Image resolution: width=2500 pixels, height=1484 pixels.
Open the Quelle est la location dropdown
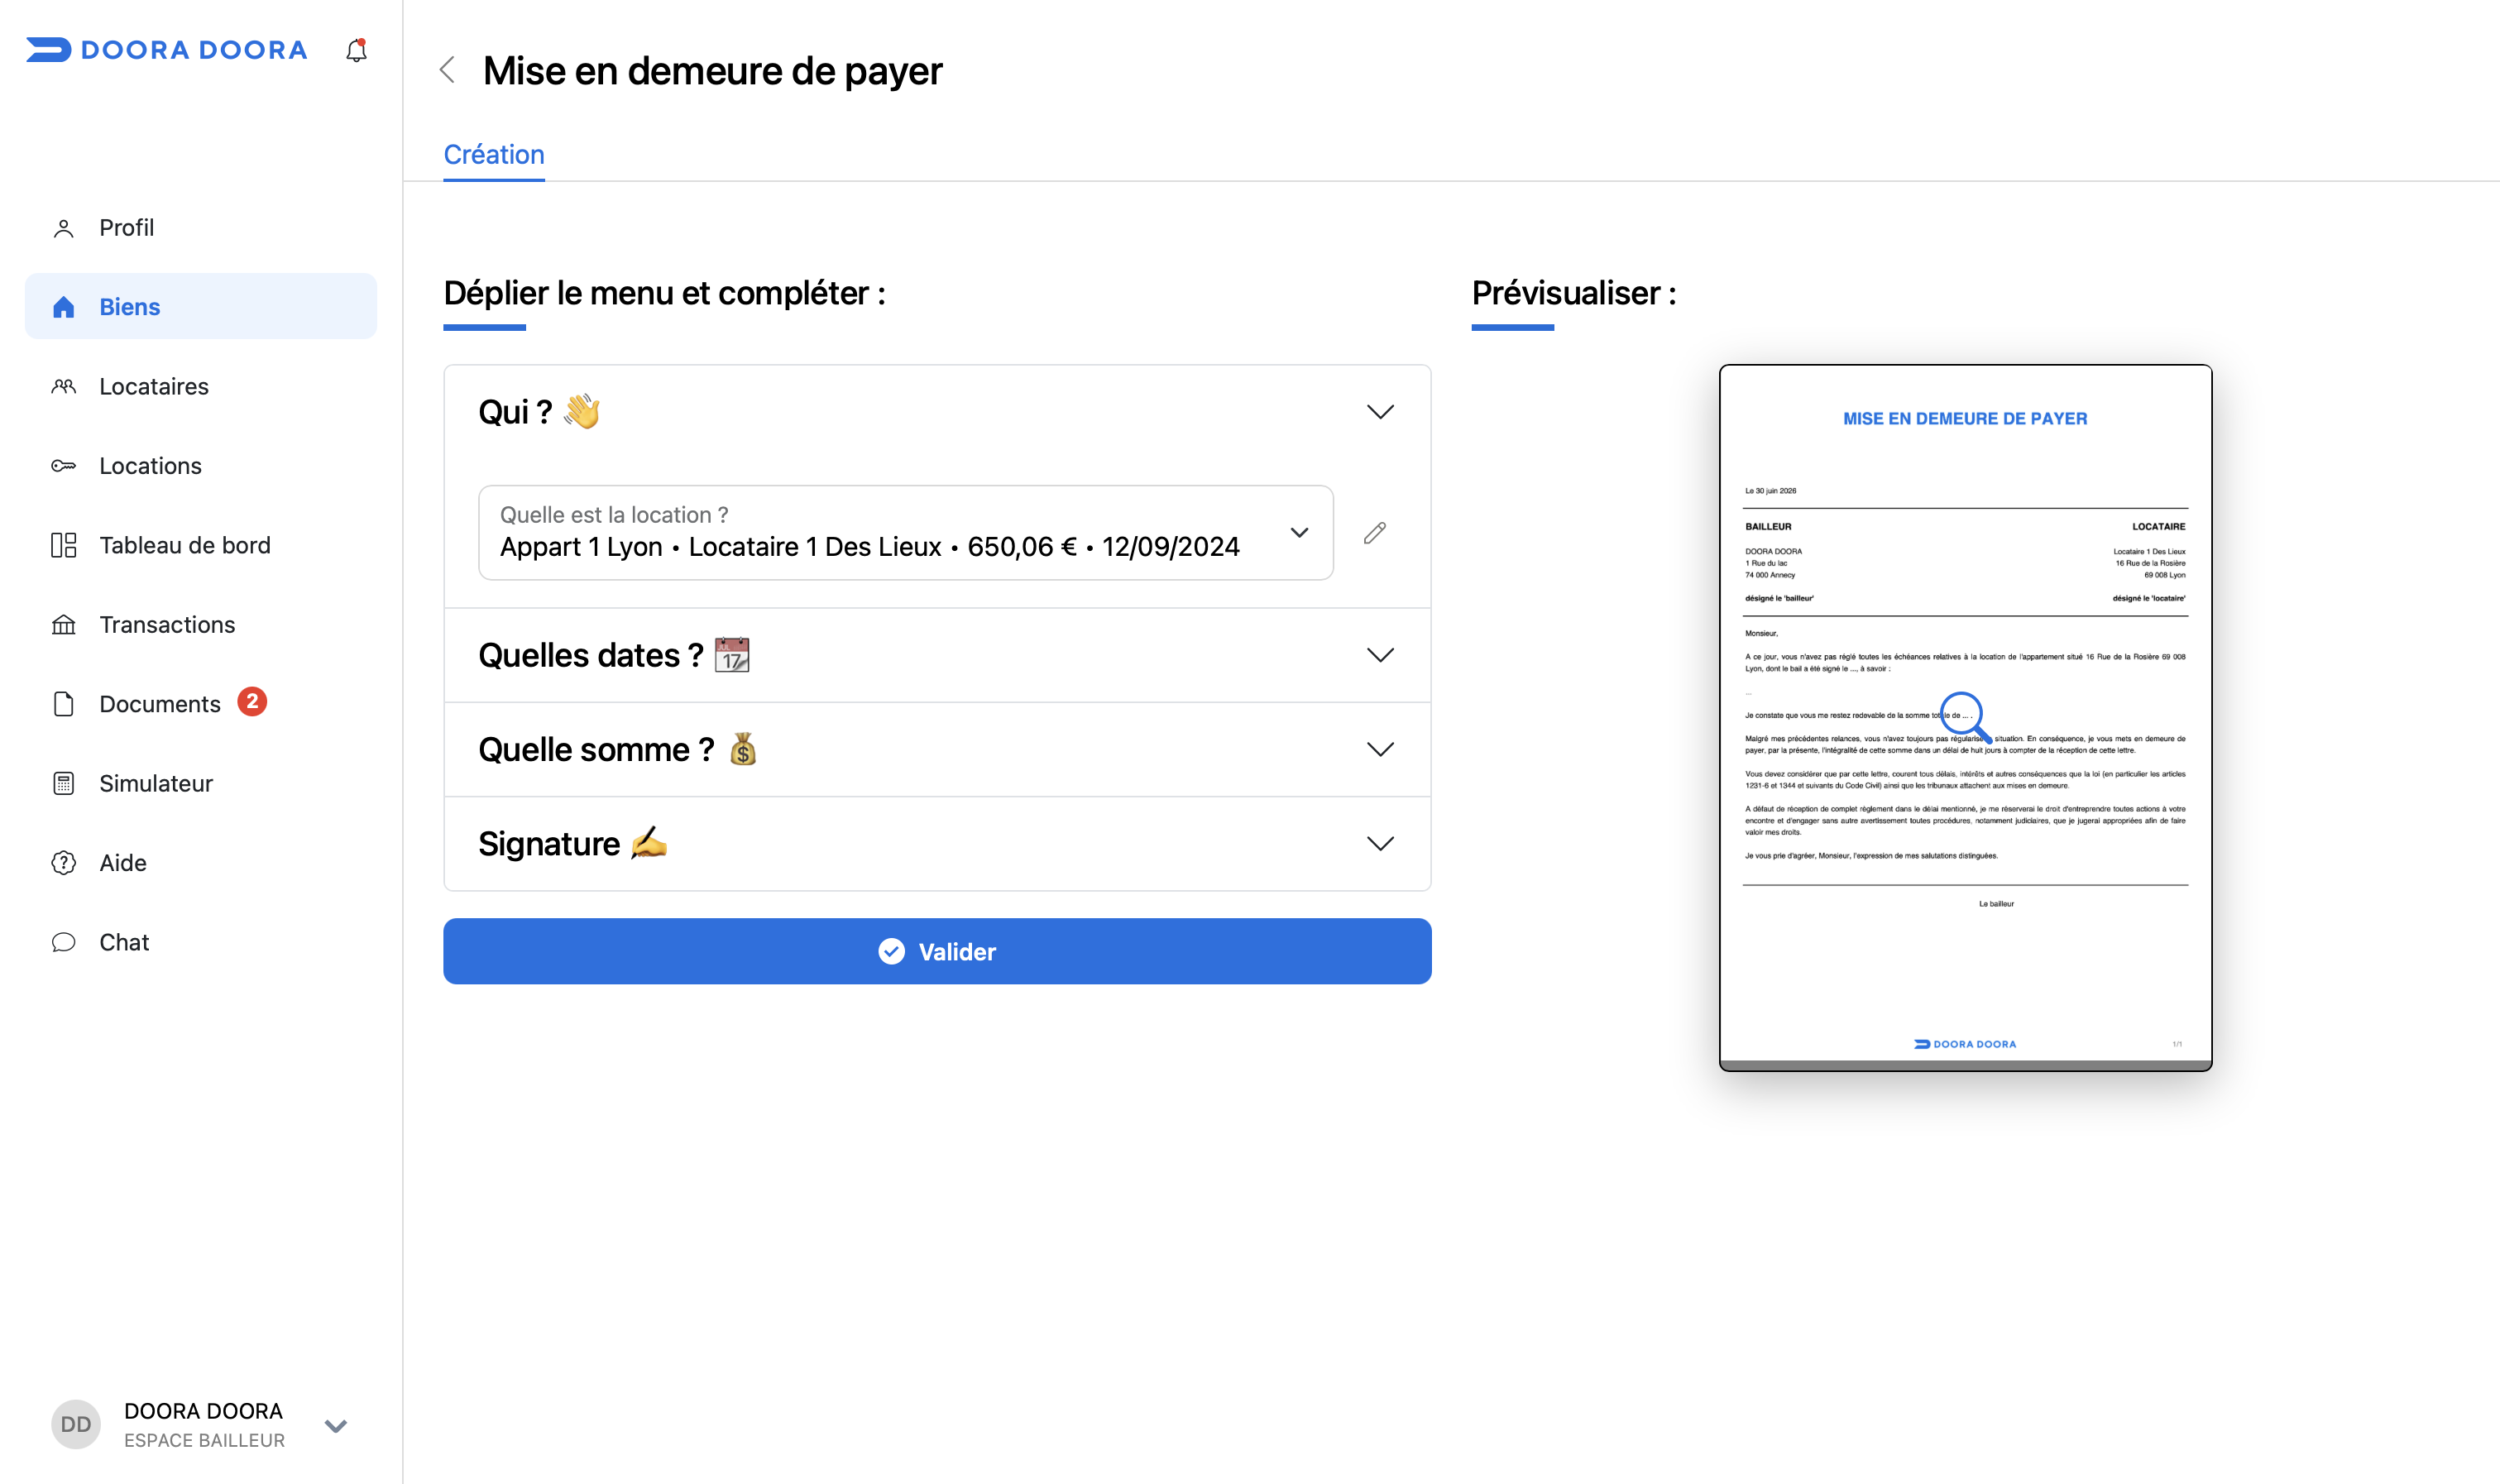tap(906, 533)
